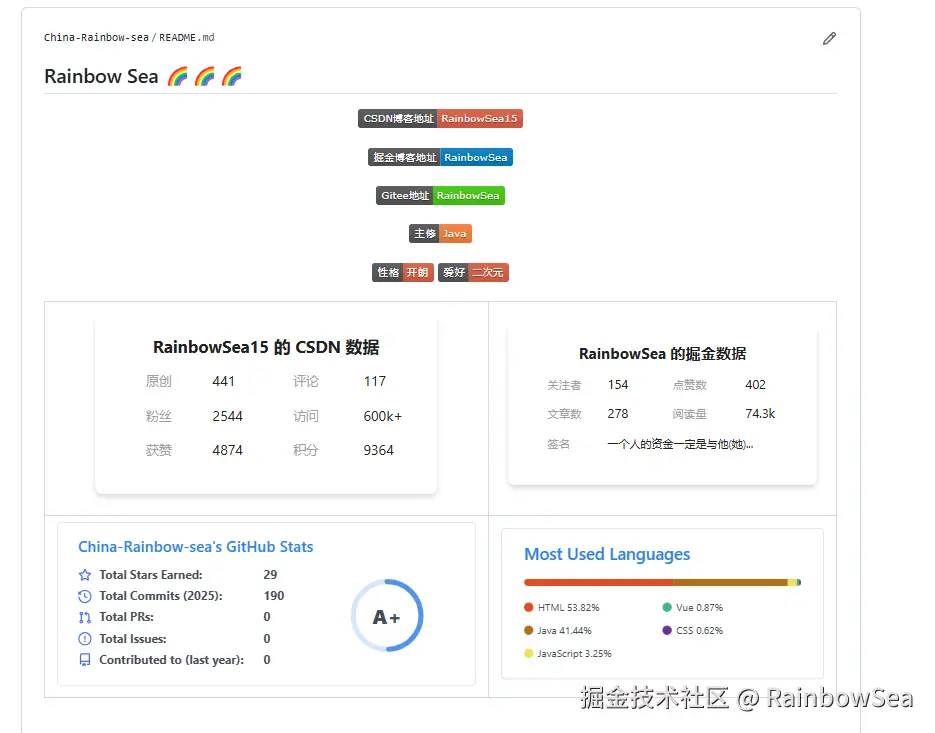Click the JavaScript 3.25% legend entry
The height and width of the screenshot is (733, 935).
568,654
